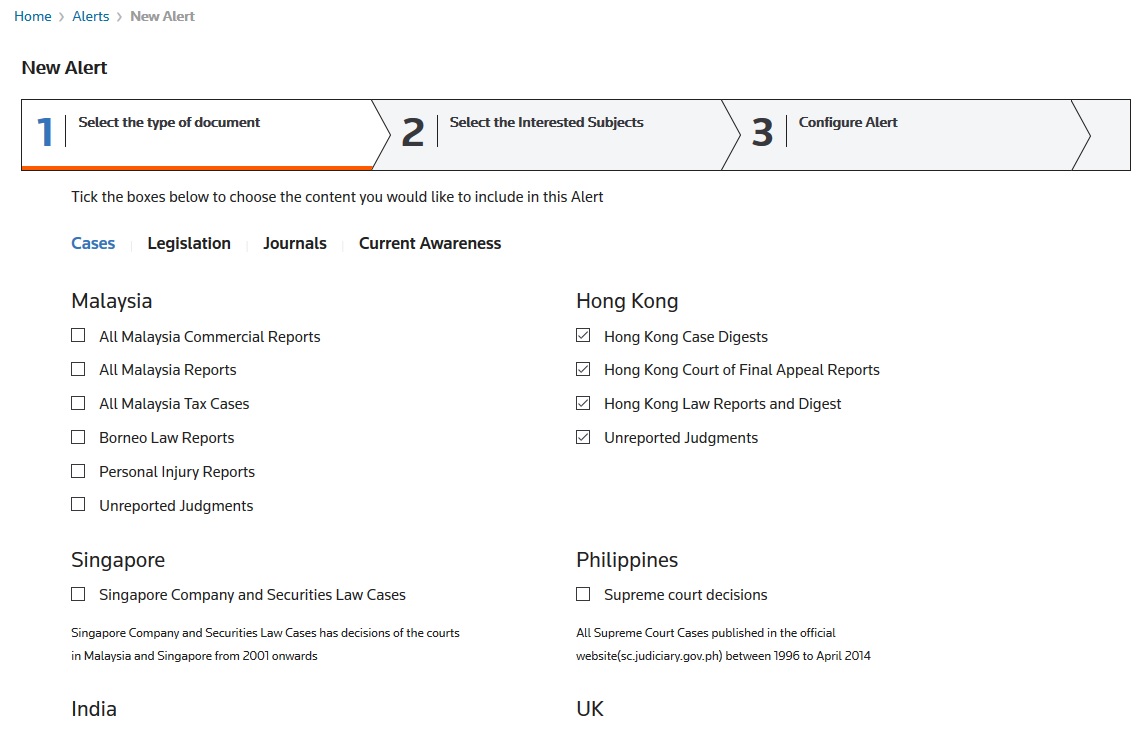Check Supreme court decisions box
Image resolution: width=1142 pixels, height=733 pixels.
(x=583, y=594)
